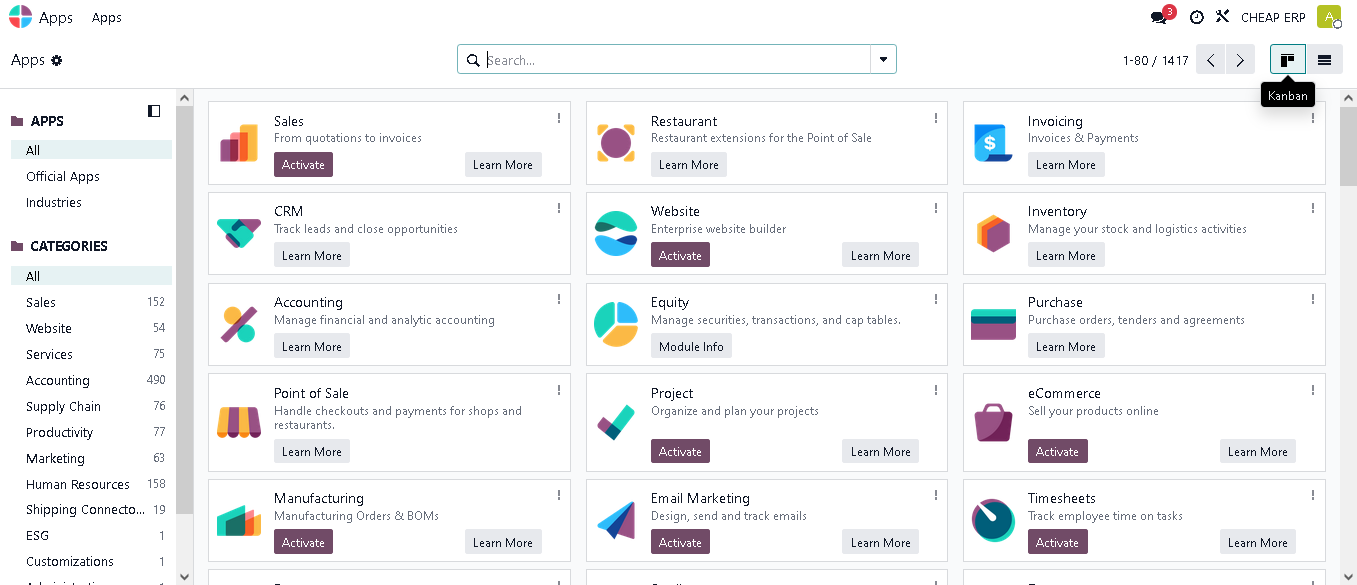Collapse the left filter sidebar panel
The image size is (1357, 585).
[x=154, y=111]
